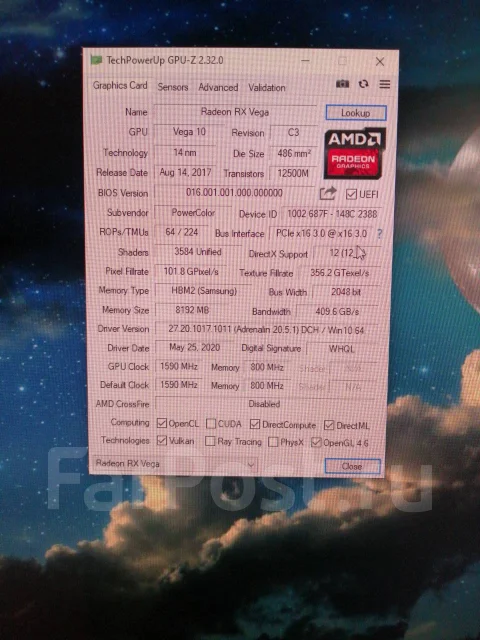
Task: Click the Revision value C3
Action: [x=293, y=133]
